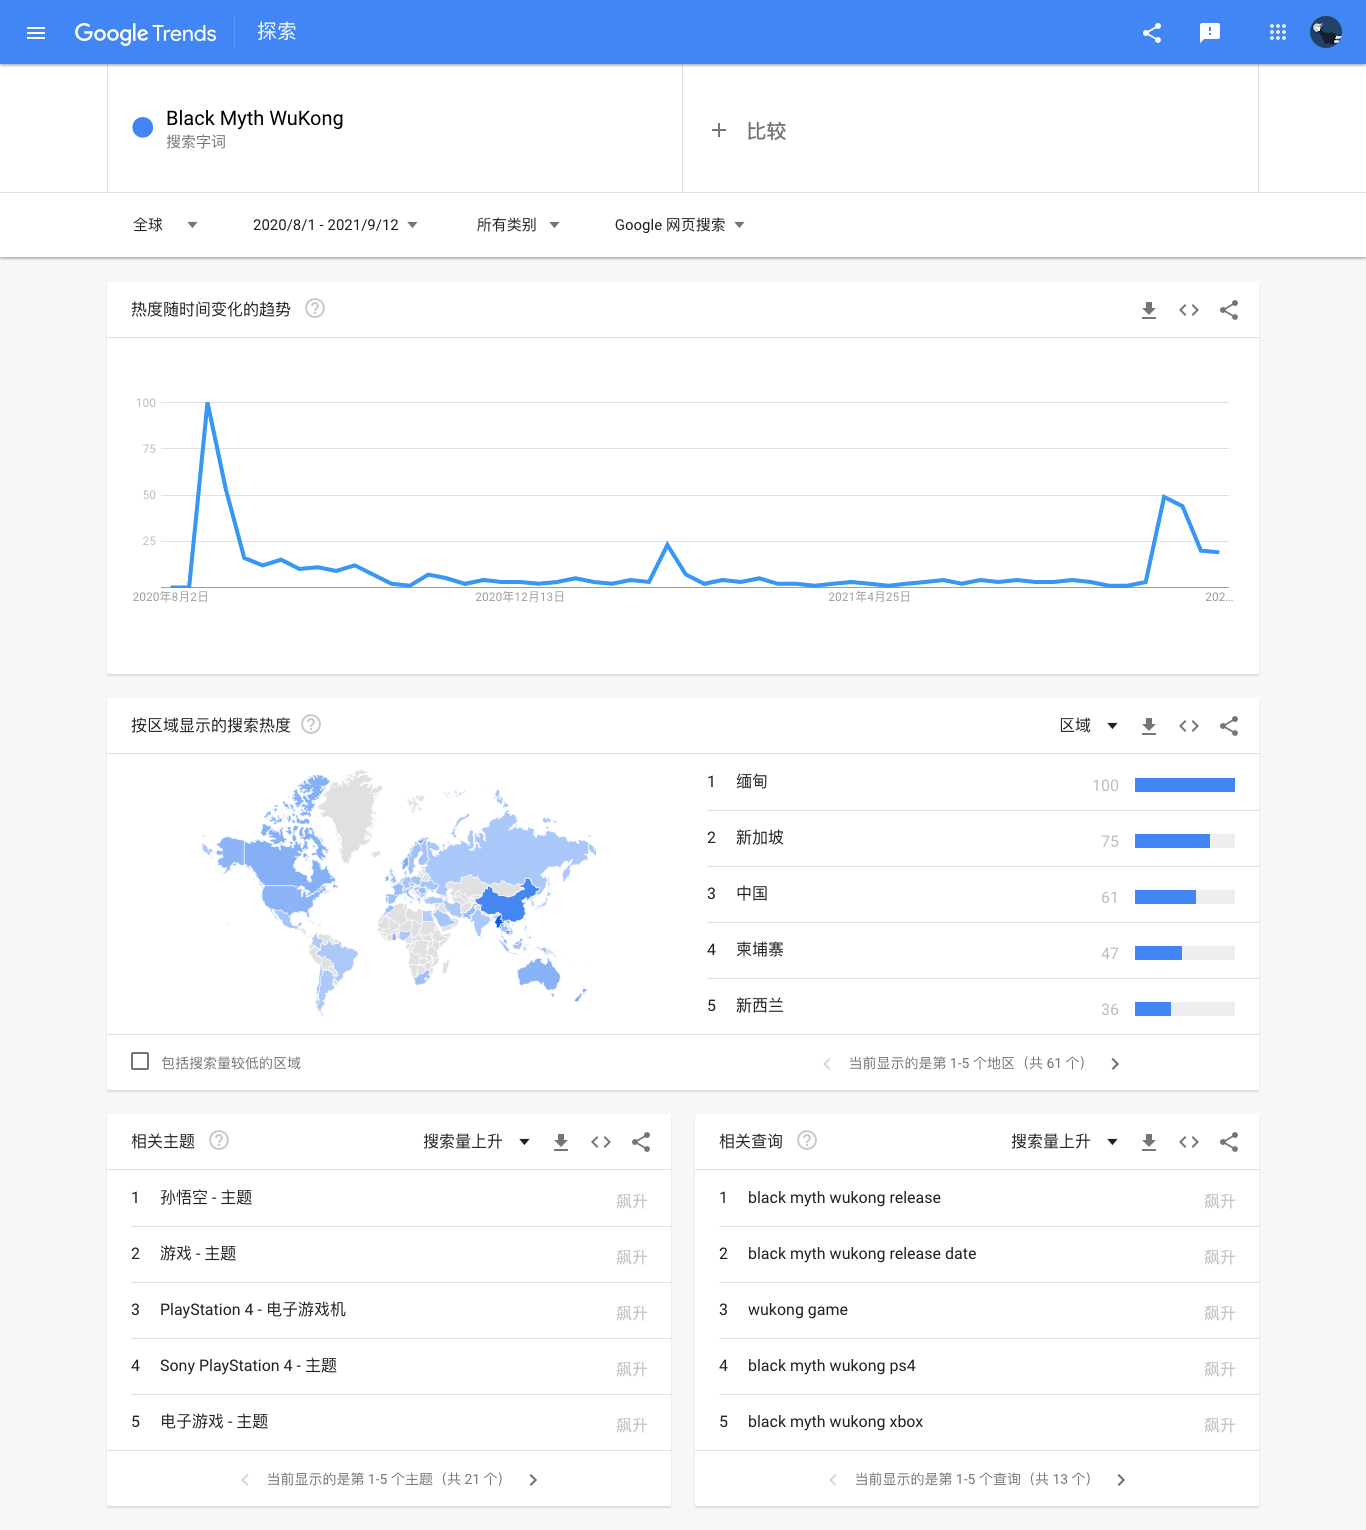The height and width of the screenshot is (1530, 1366).
Task: Embed the region interest map
Action: (x=1189, y=726)
